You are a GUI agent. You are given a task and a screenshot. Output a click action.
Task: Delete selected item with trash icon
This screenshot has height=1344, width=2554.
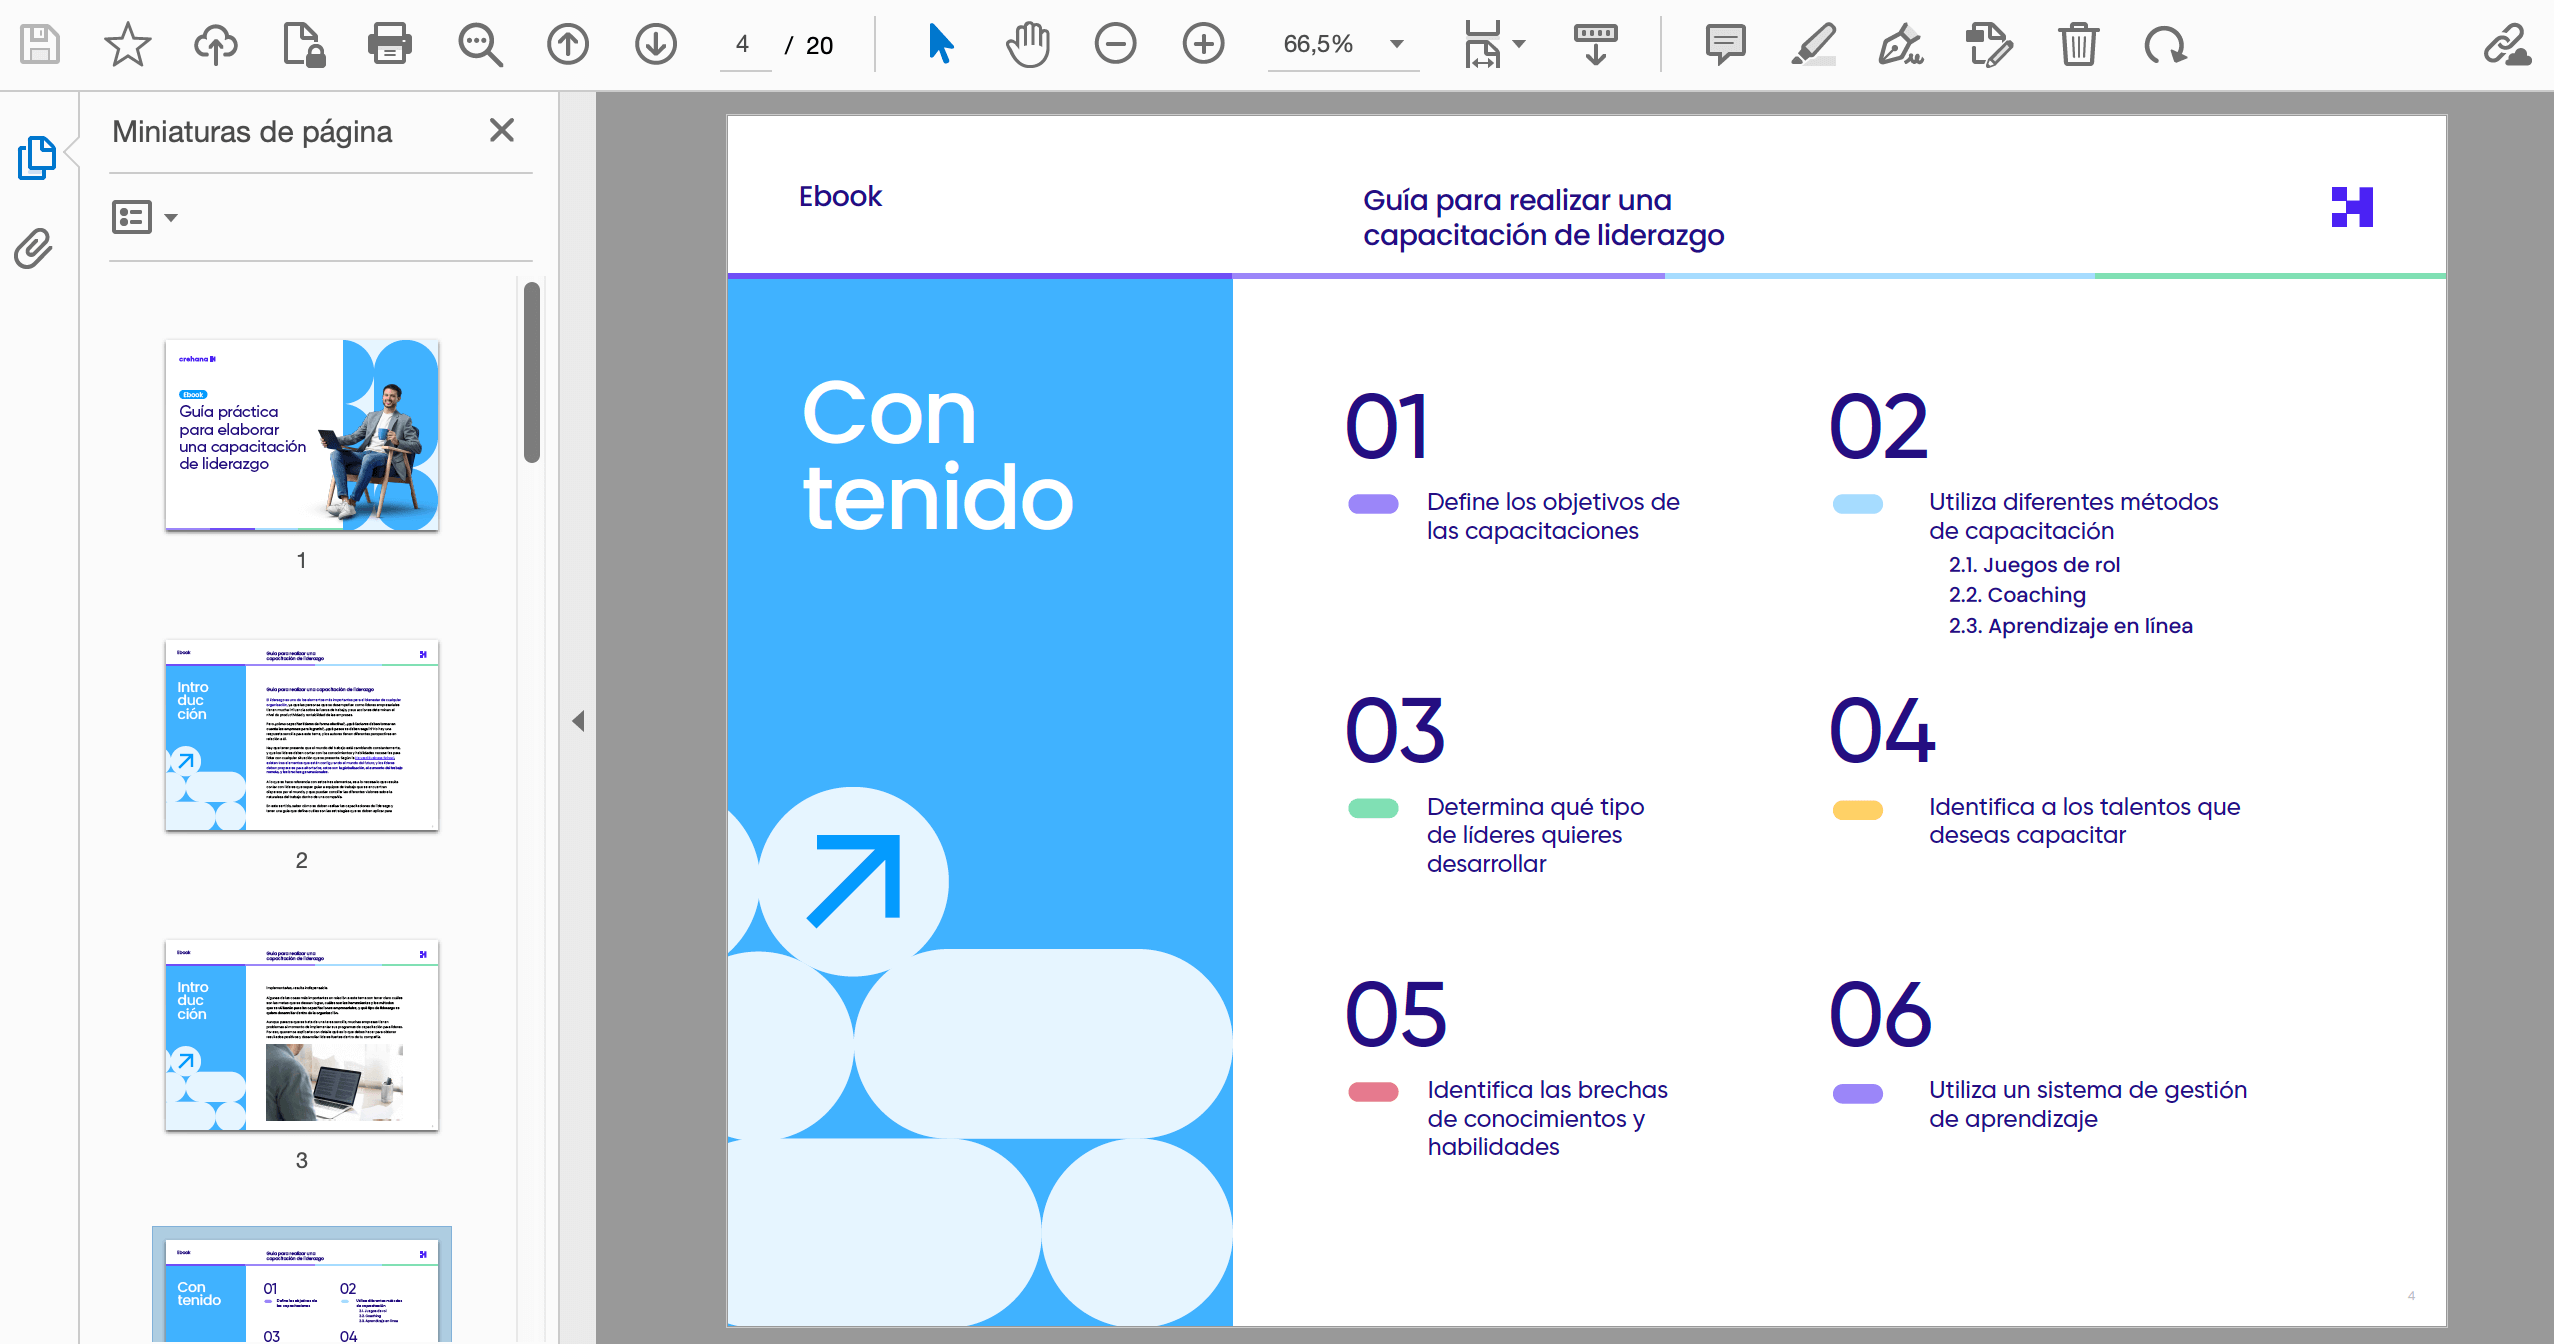click(x=2077, y=44)
